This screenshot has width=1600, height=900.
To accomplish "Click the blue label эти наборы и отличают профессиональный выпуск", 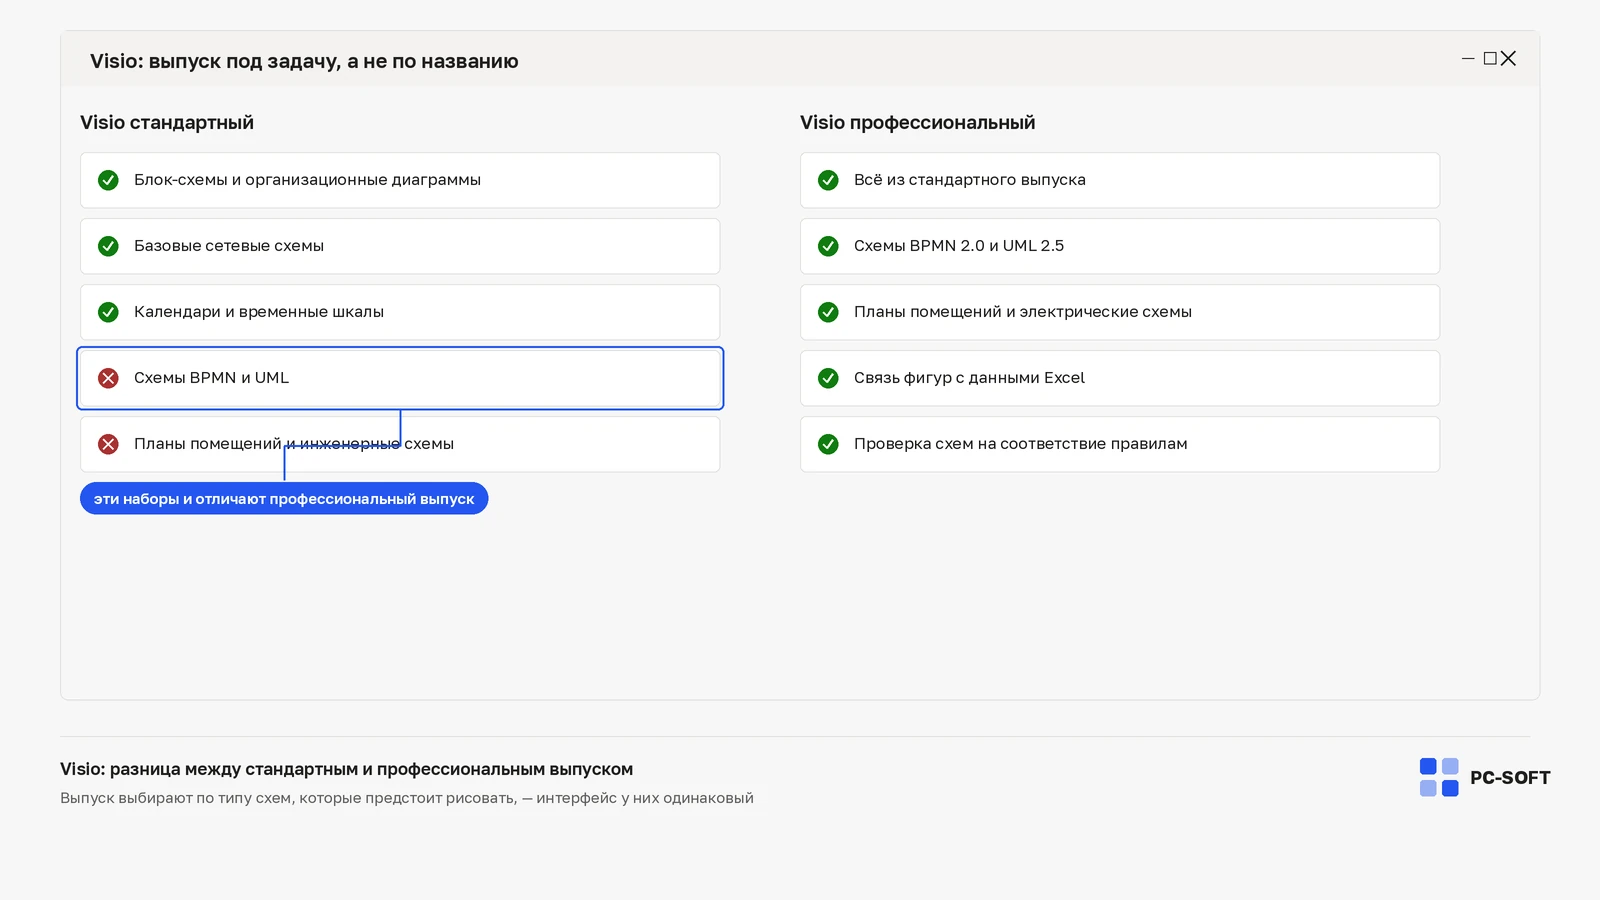I will pos(284,499).
